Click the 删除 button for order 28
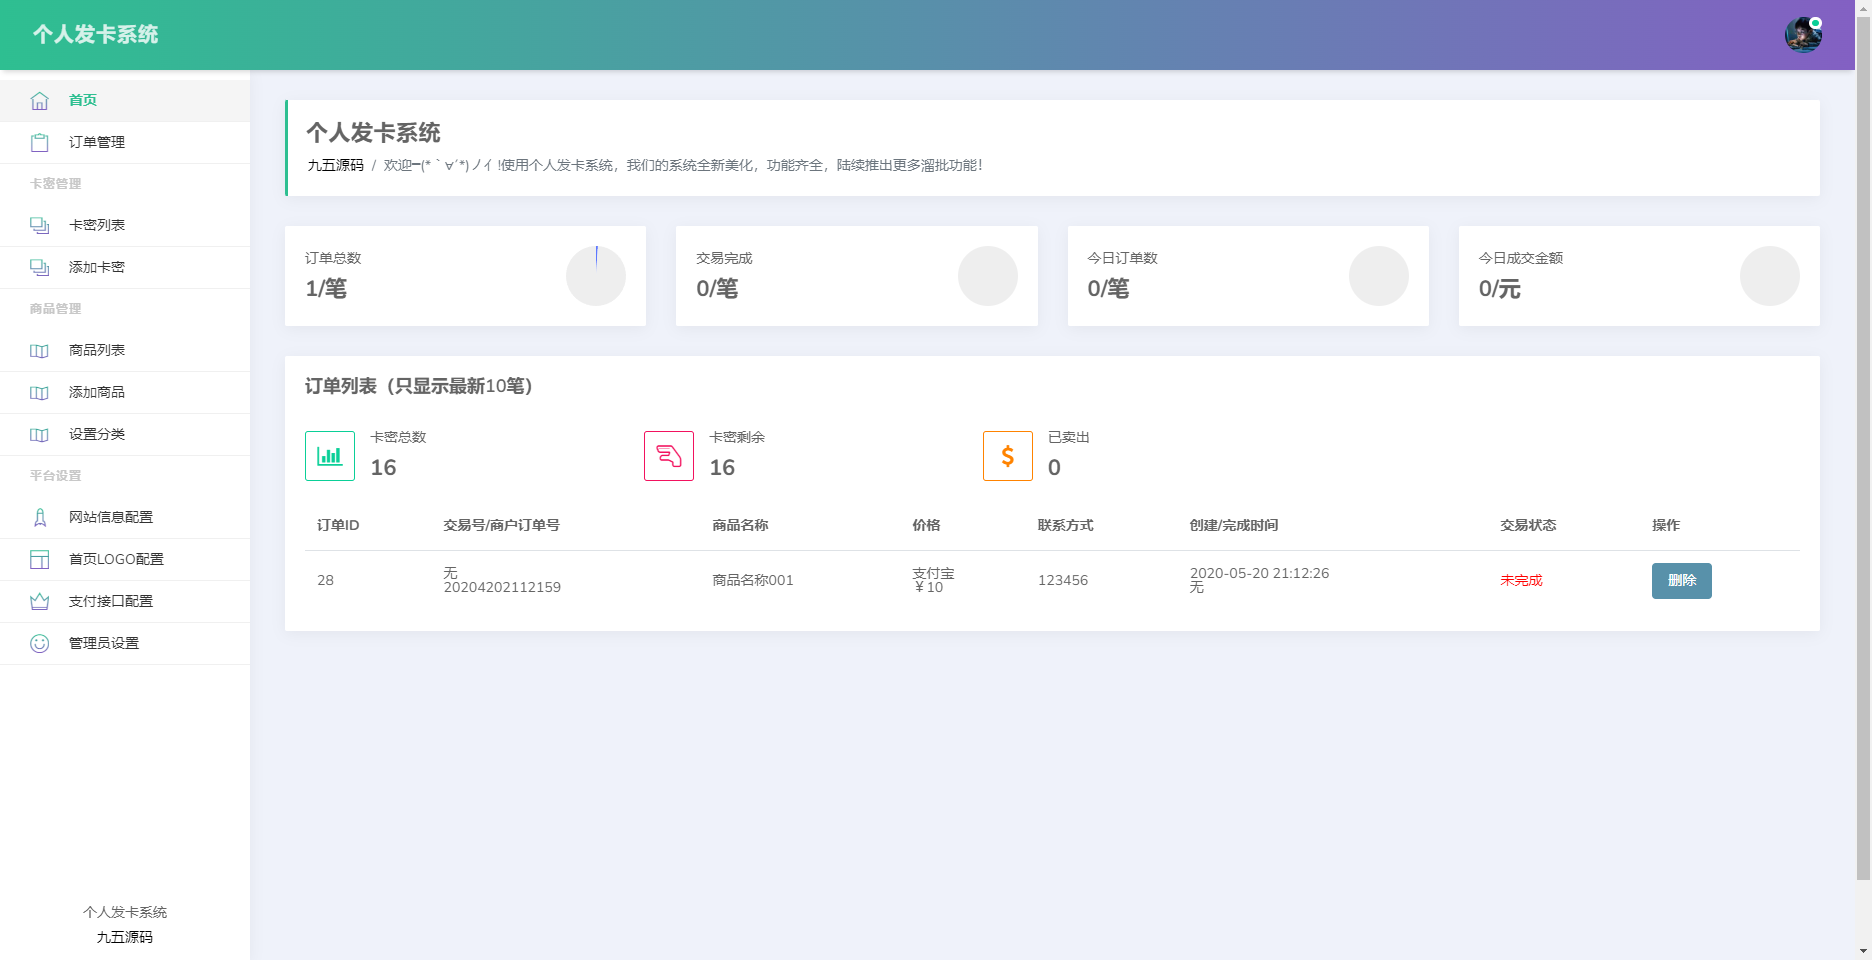This screenshot has height=960, width=1872. (x=1681, y=580)
